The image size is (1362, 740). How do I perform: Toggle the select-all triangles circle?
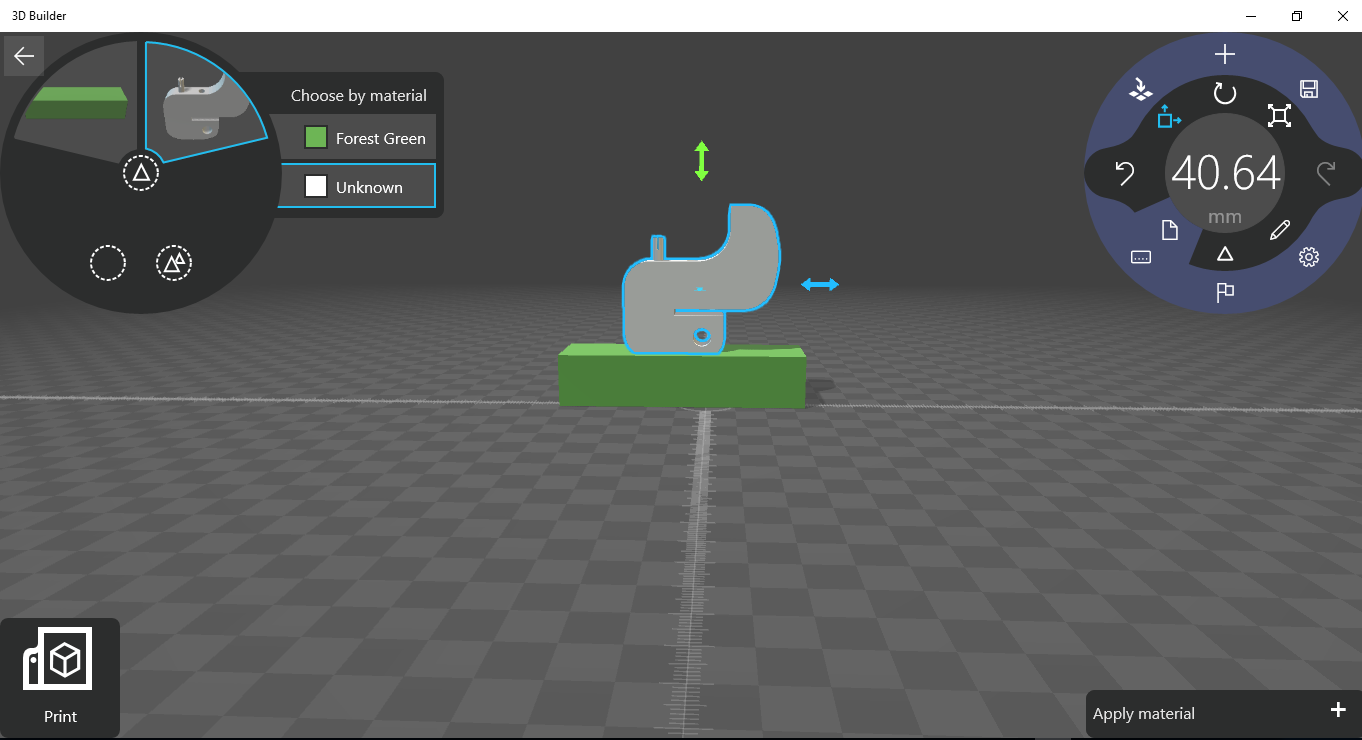[174, 262]
